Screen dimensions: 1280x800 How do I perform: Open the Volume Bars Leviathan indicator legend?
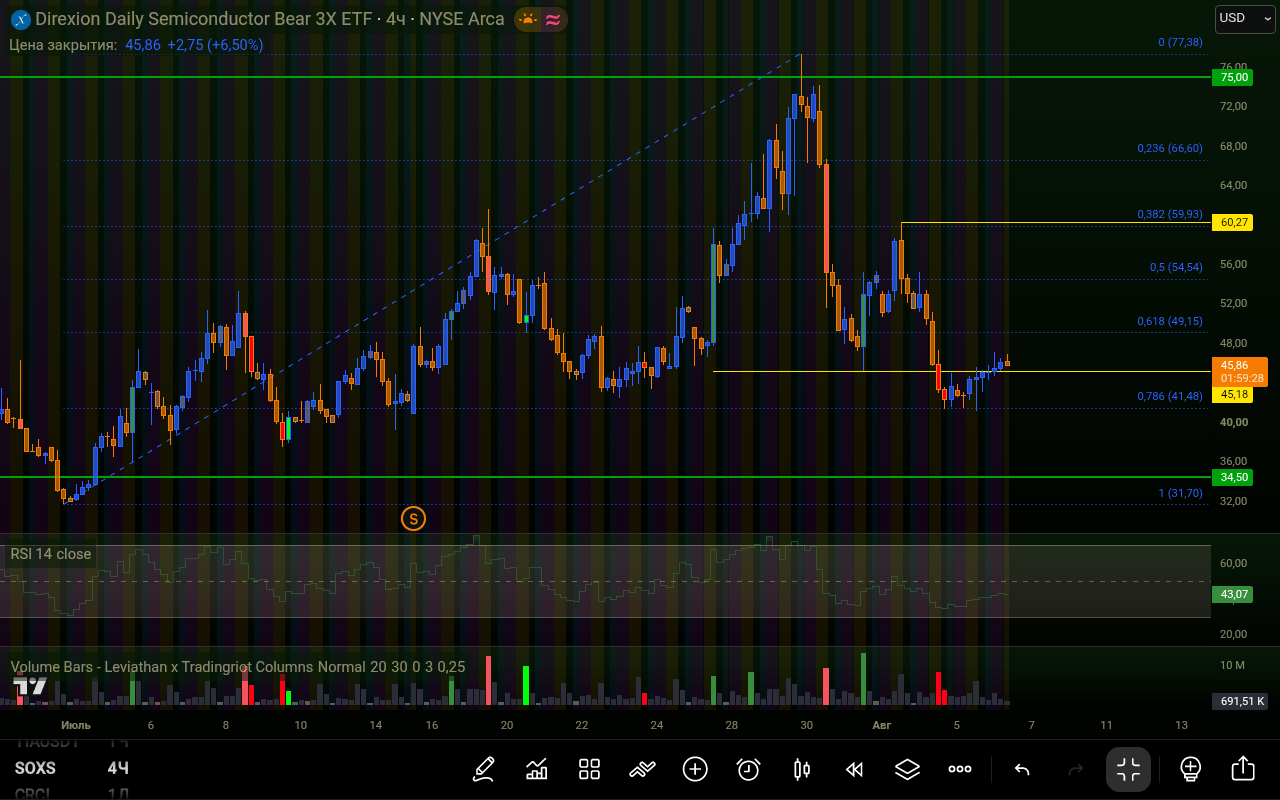(x=238, y=667)
